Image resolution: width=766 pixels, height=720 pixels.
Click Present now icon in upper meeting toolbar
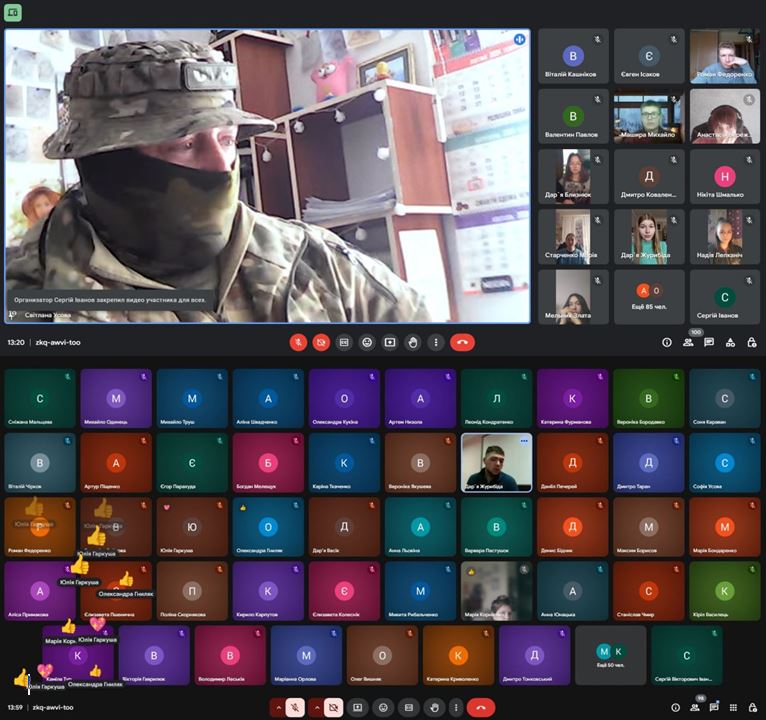click(x=390, y=342)
